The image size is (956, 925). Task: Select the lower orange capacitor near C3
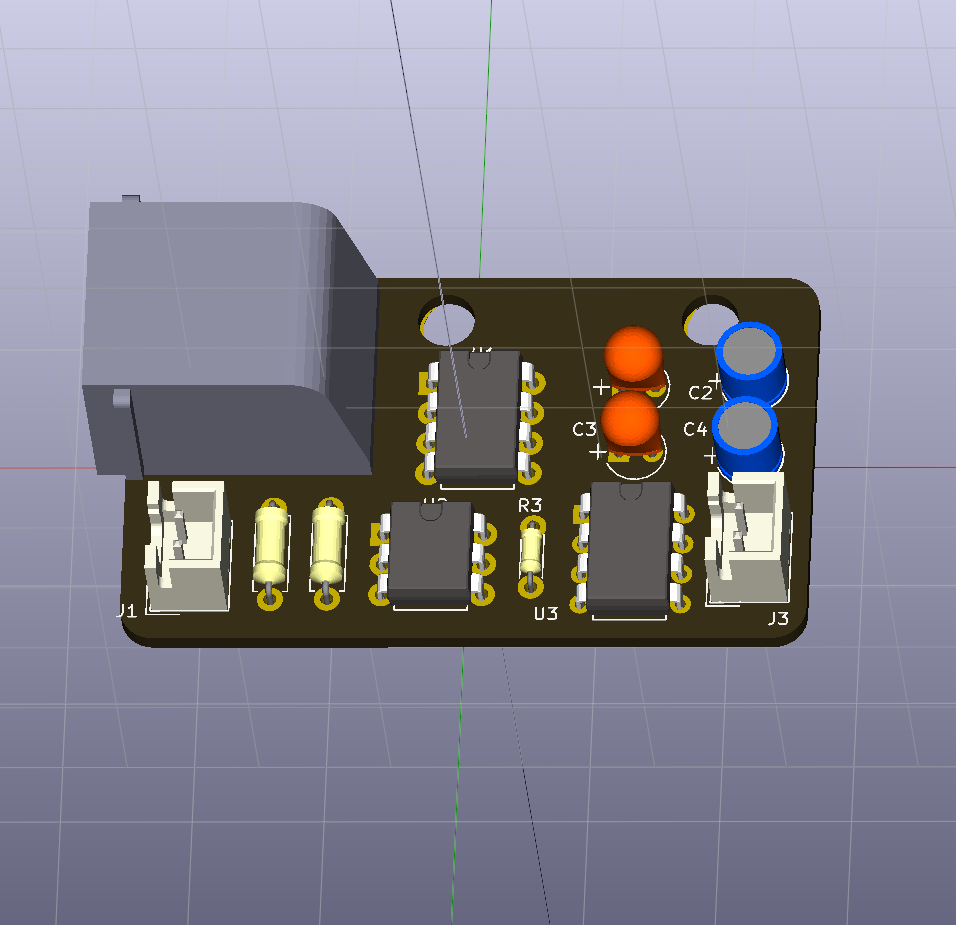click(632, 420)
